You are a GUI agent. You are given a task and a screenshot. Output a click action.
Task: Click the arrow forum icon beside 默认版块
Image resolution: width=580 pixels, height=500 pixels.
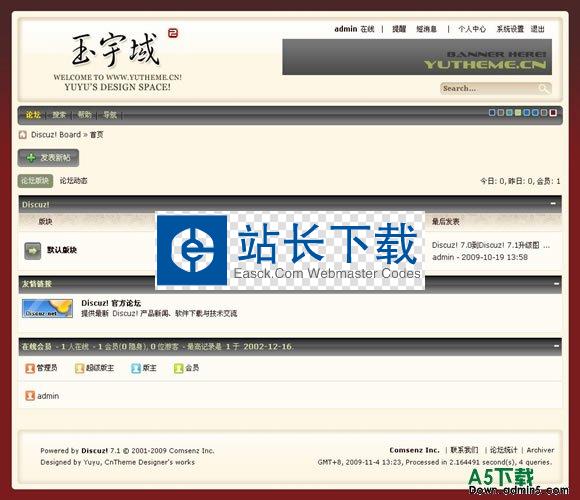pos(33,251)
